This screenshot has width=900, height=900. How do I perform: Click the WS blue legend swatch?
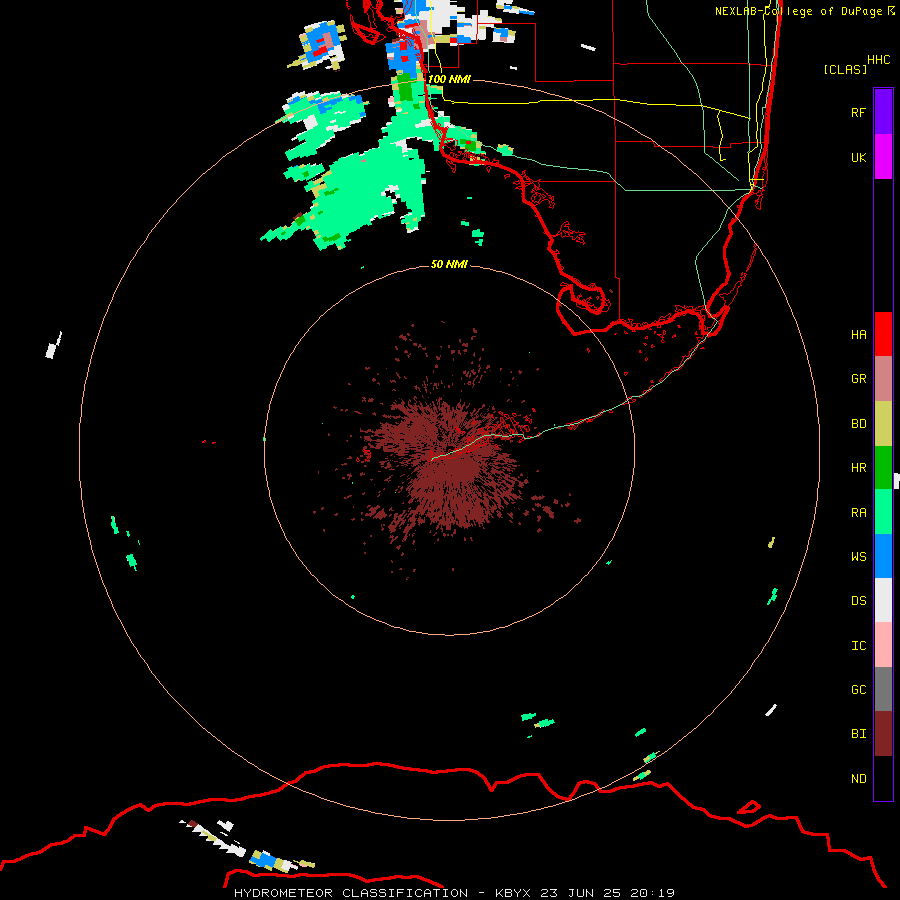(883, 556)
